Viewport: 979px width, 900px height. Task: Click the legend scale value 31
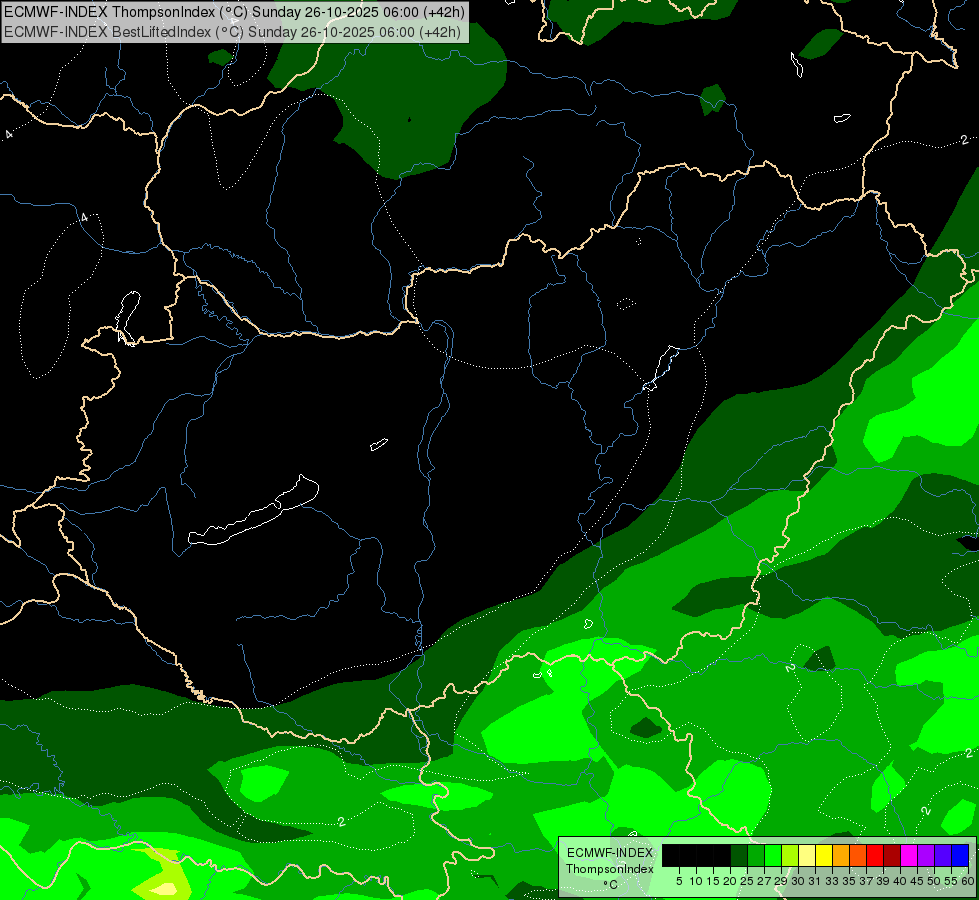(x=815, y=881)
